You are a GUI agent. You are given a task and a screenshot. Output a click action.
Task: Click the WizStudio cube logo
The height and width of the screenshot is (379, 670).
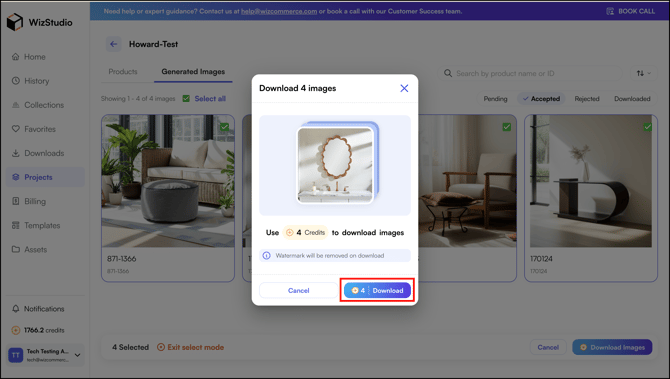15,22
